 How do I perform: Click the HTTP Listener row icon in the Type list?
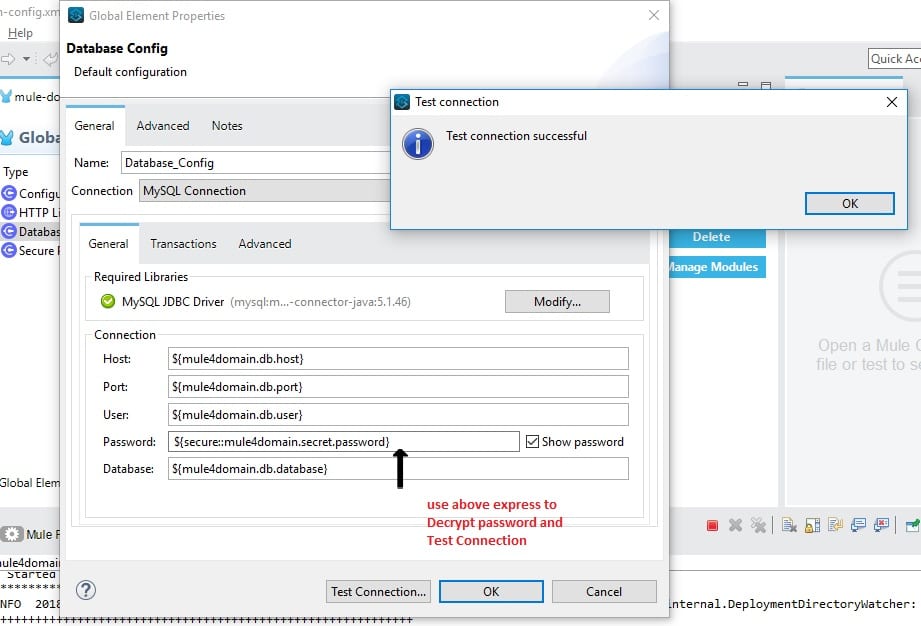pos(9,212)
